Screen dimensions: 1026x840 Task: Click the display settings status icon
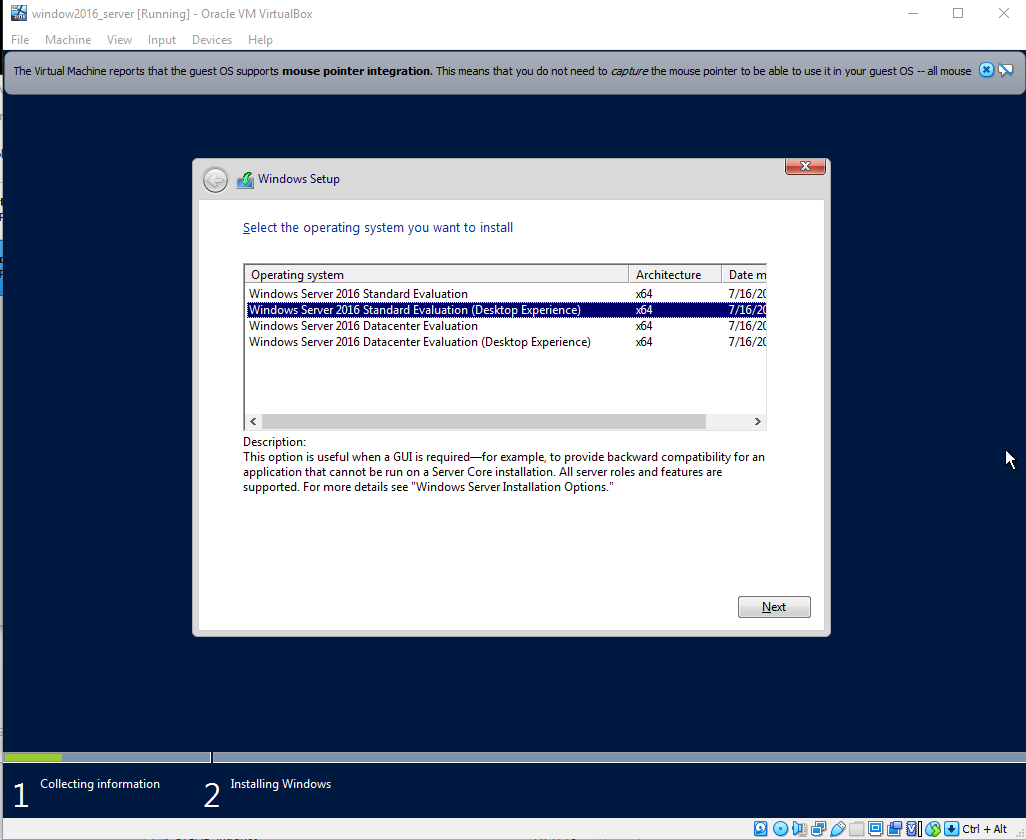(x=876, y=829)
